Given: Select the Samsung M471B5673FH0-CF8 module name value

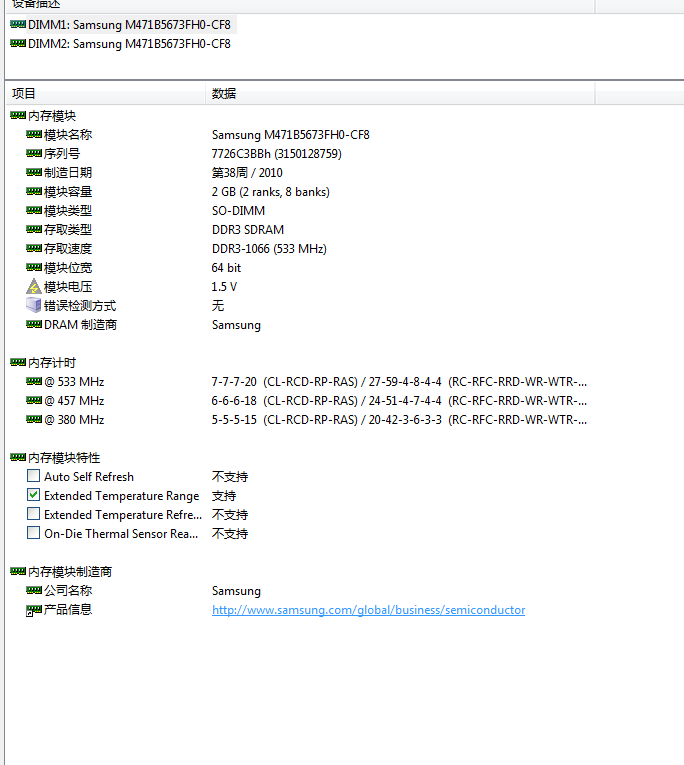Looking at the screenshot, I should click(291, 135).
